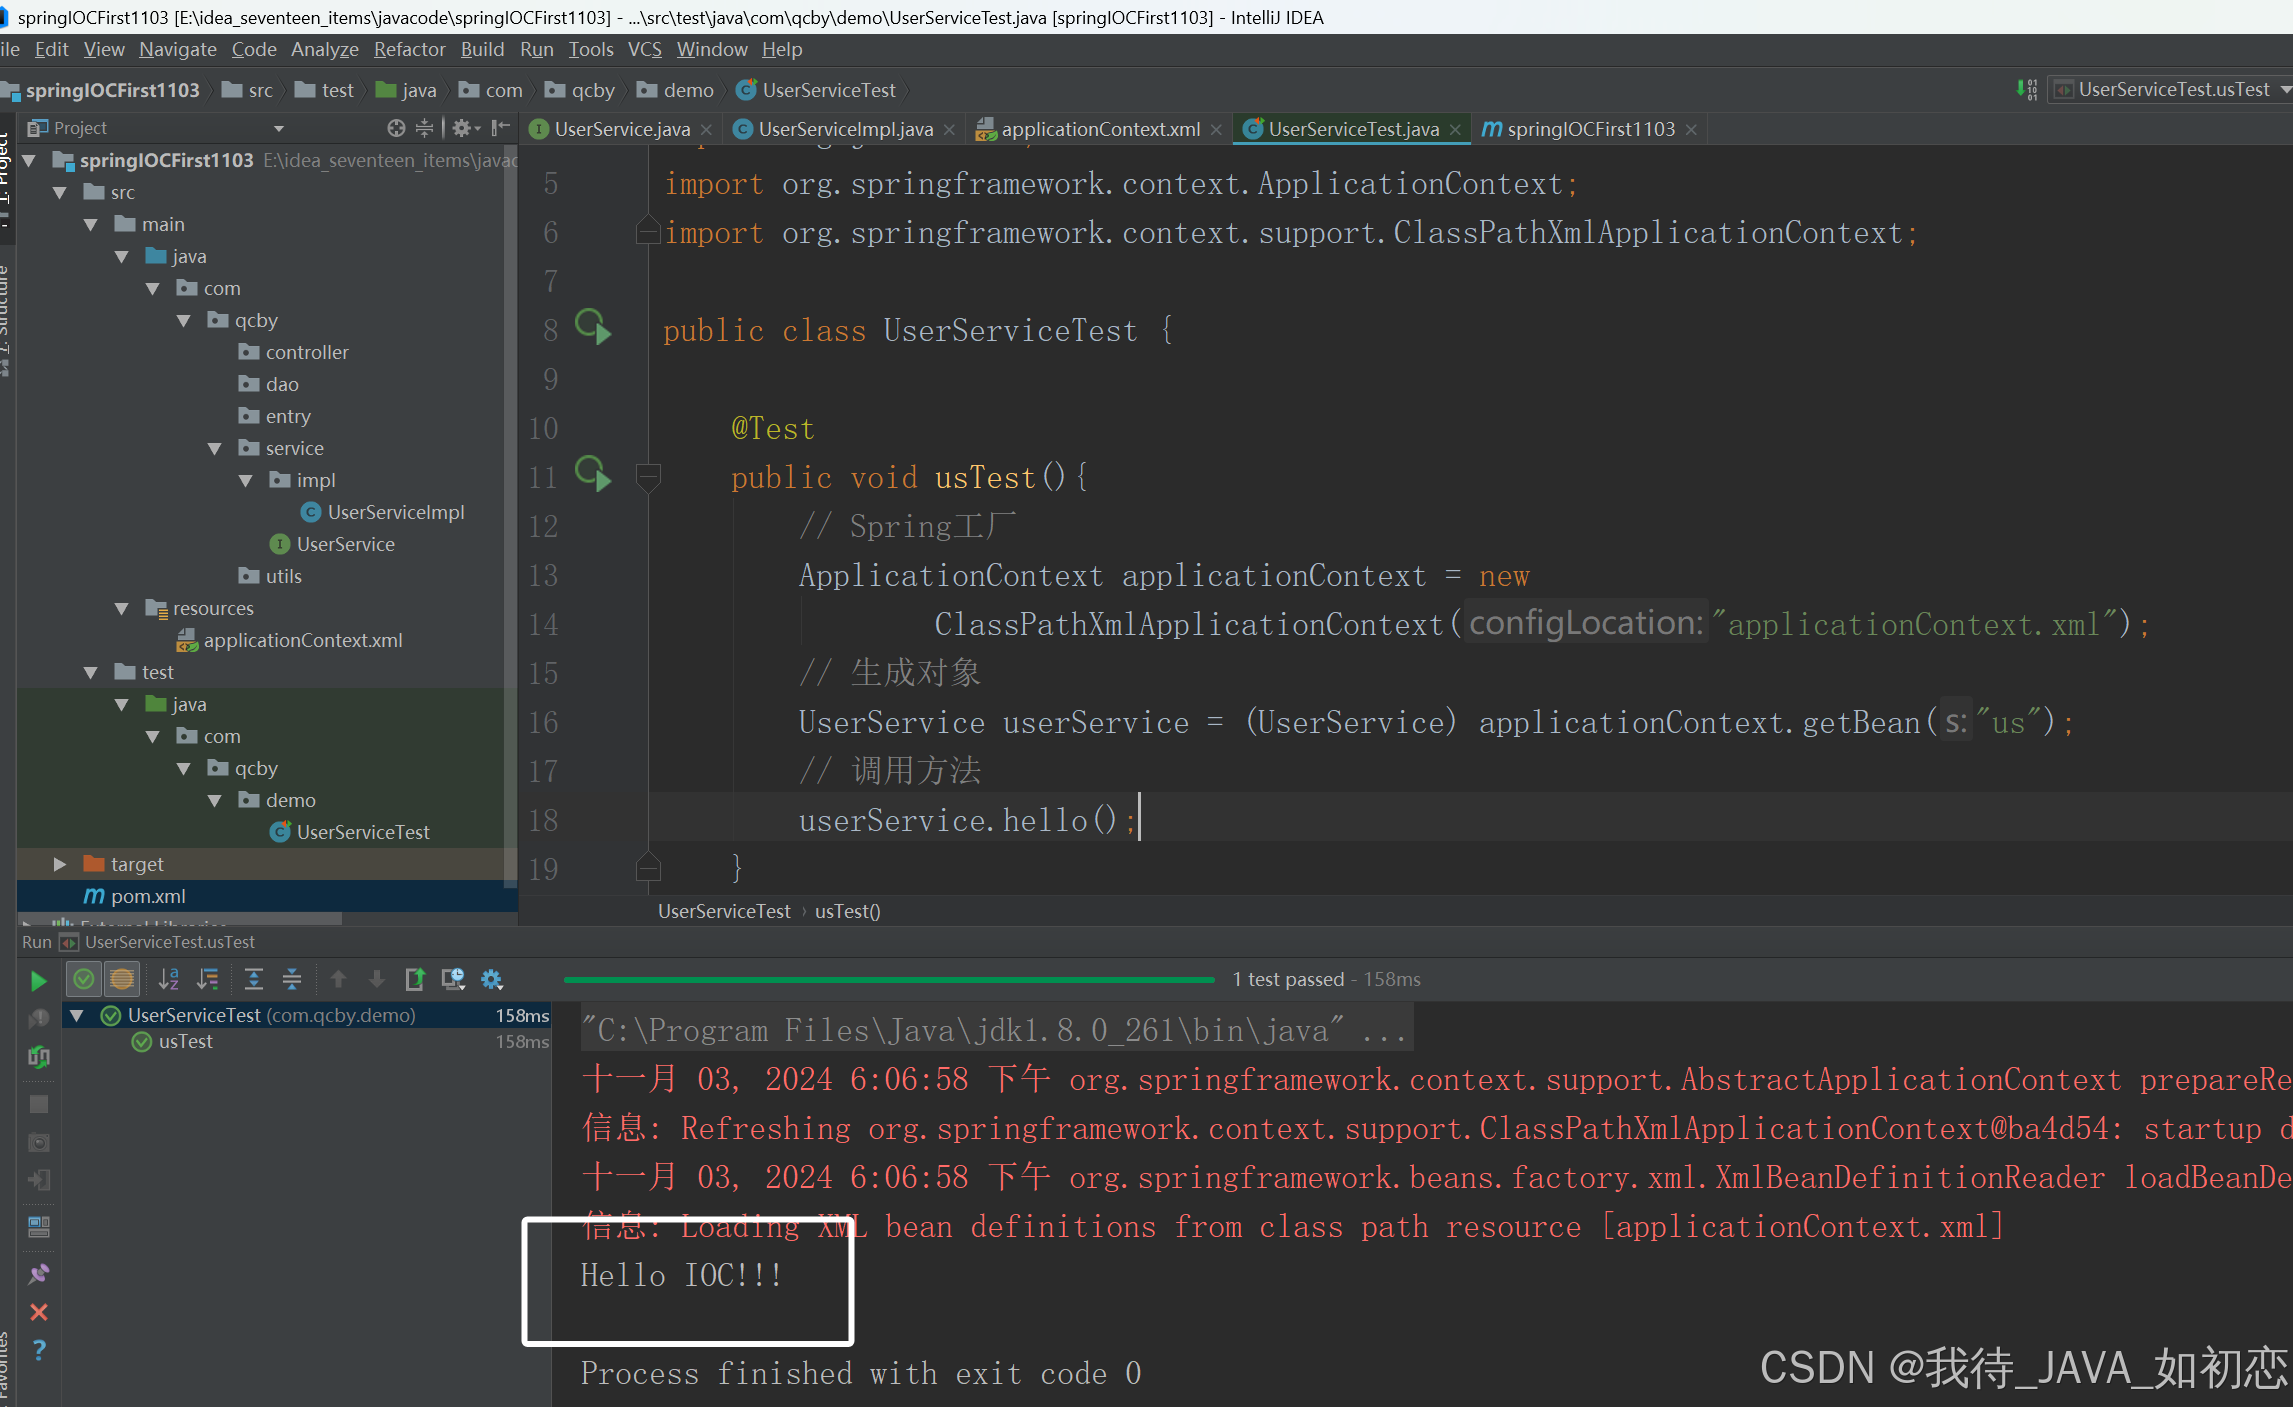Open help with question mark icon in Run panel
Screen dimensions: 2293x1407
(x=38, y=1347)
